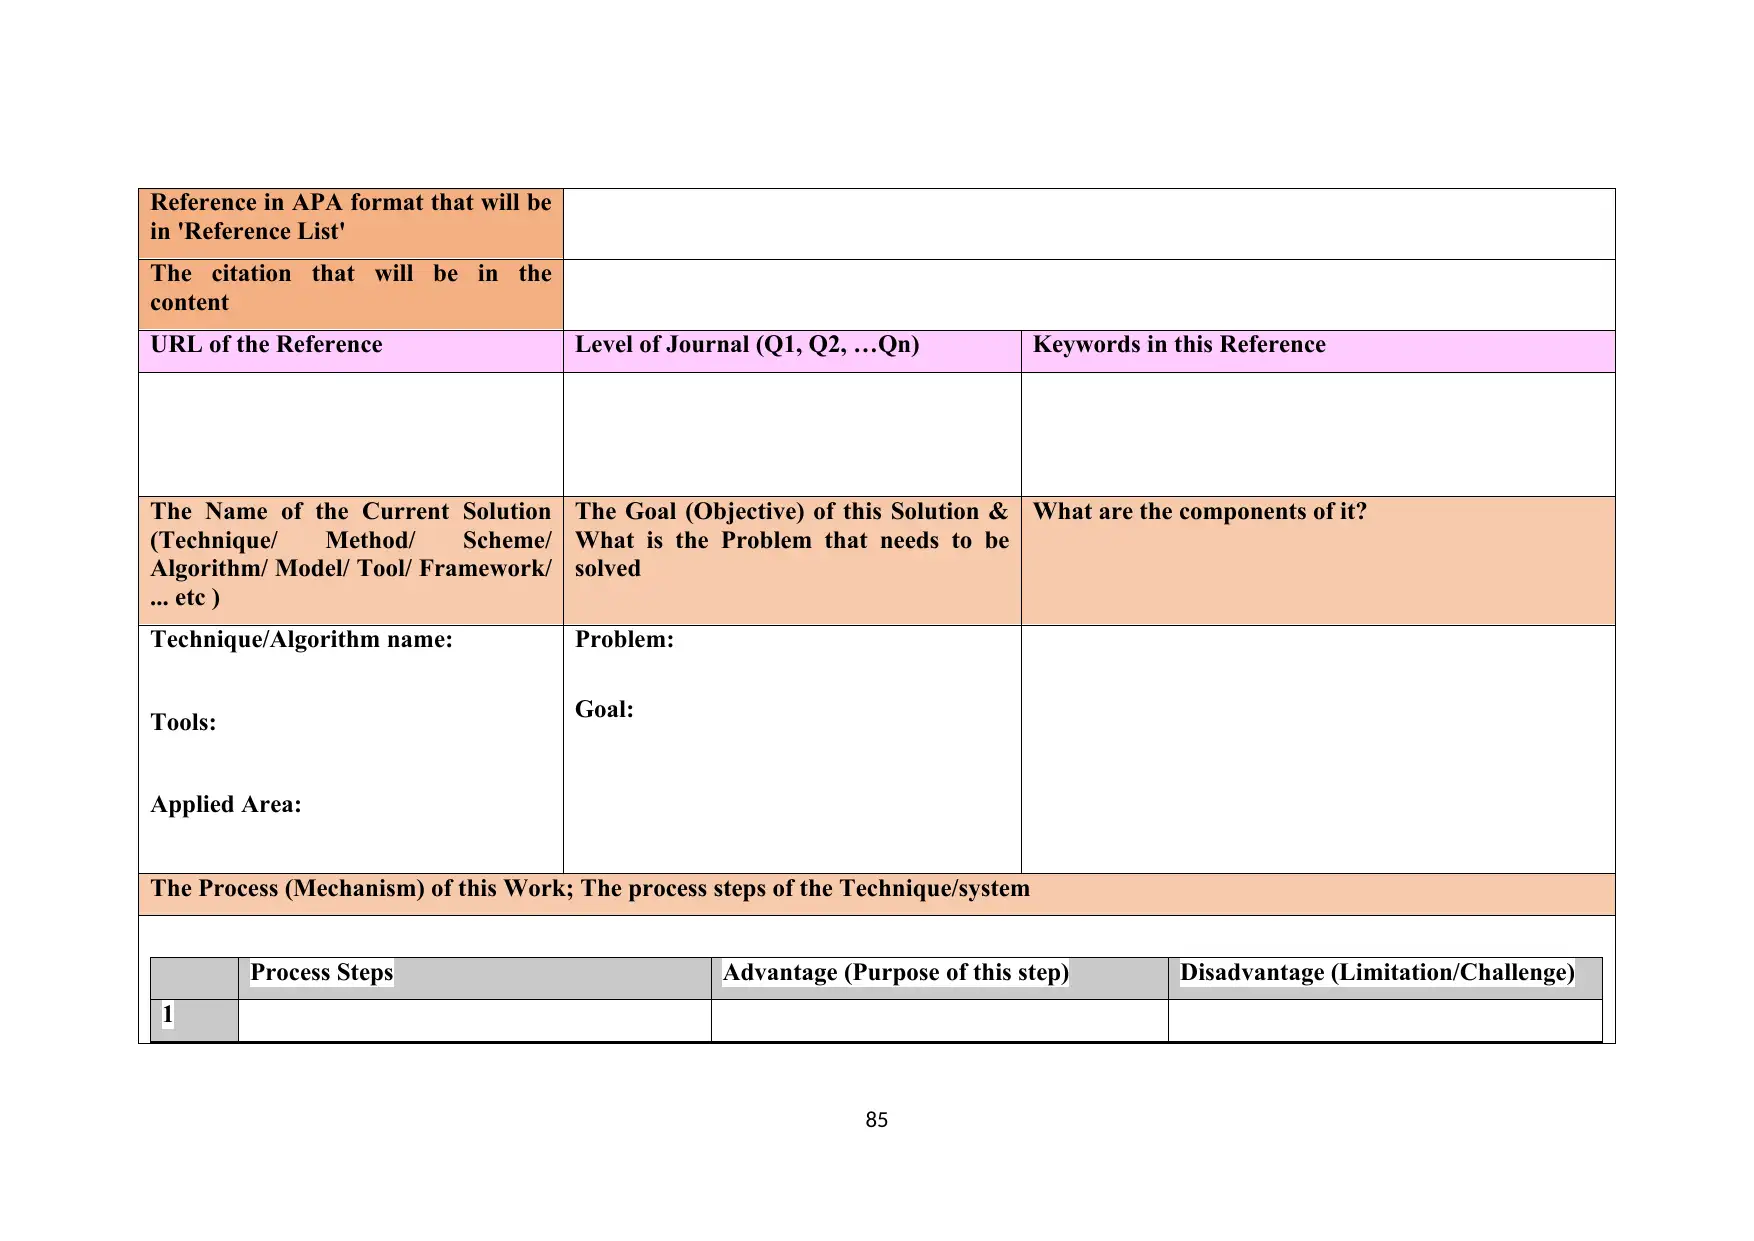This screenshot has height=1241, width=1754.
Task: Click the 'URL of the Reference' header
Action: coord(351,351)
